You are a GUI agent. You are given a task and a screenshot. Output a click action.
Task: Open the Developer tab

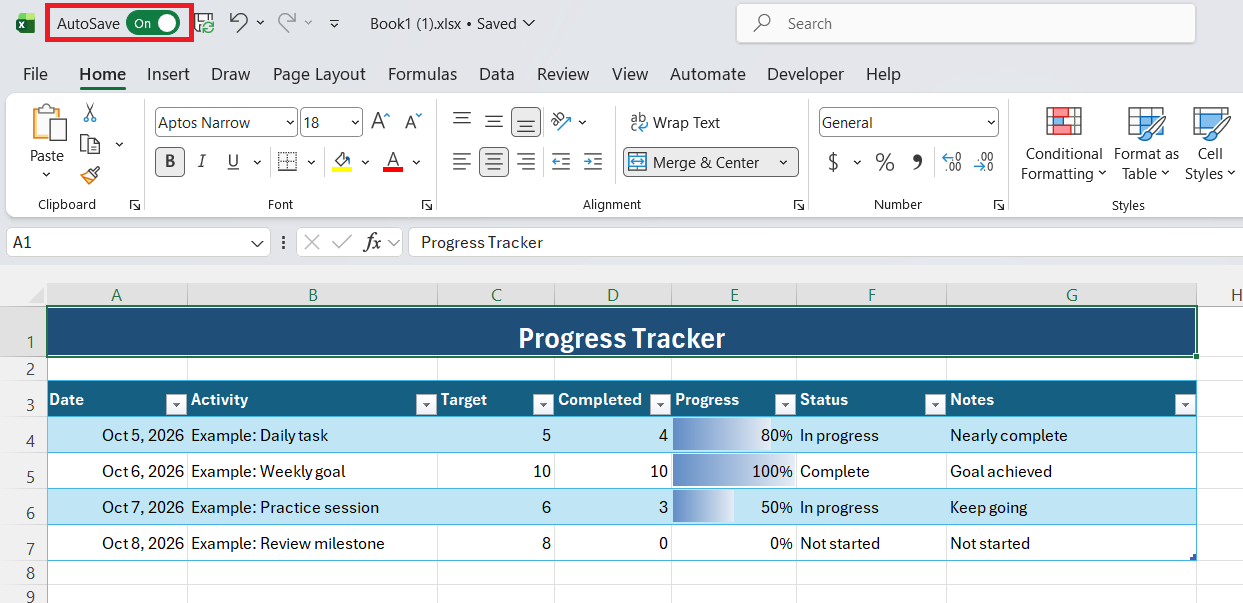point(805,74)
